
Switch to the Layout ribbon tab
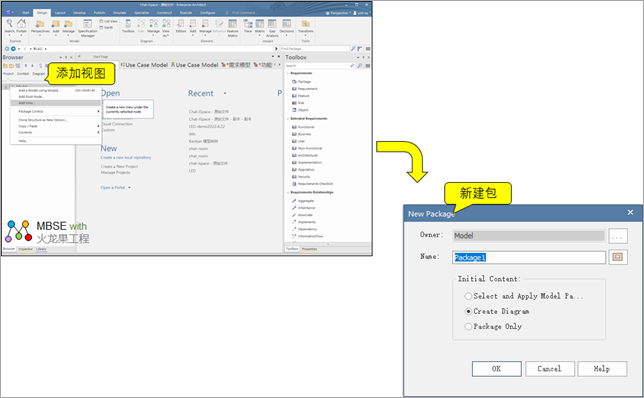60,13
